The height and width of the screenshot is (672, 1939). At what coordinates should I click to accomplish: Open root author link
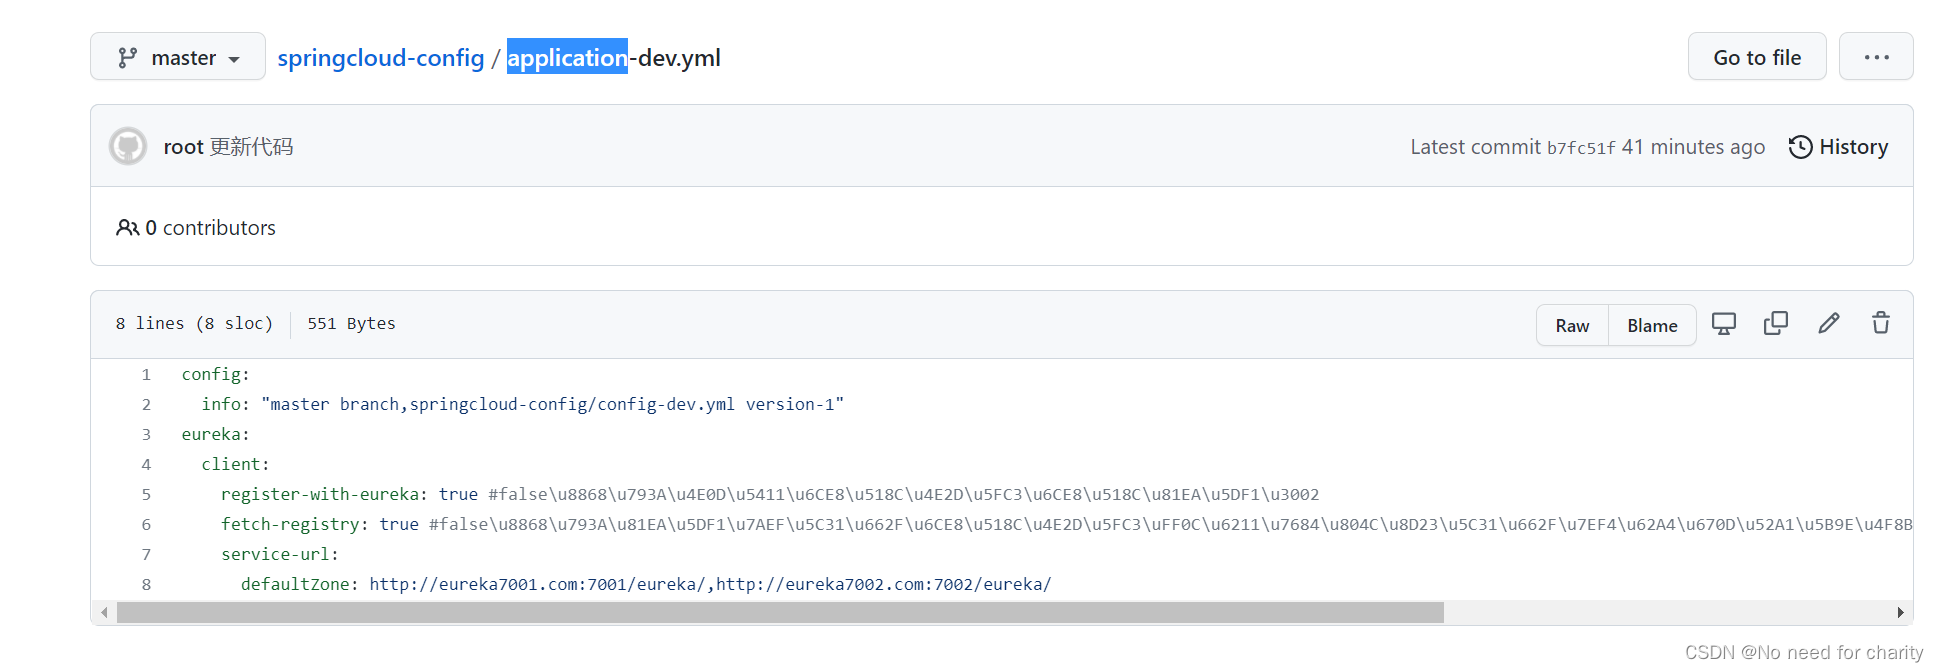click(x=183, y=147)
